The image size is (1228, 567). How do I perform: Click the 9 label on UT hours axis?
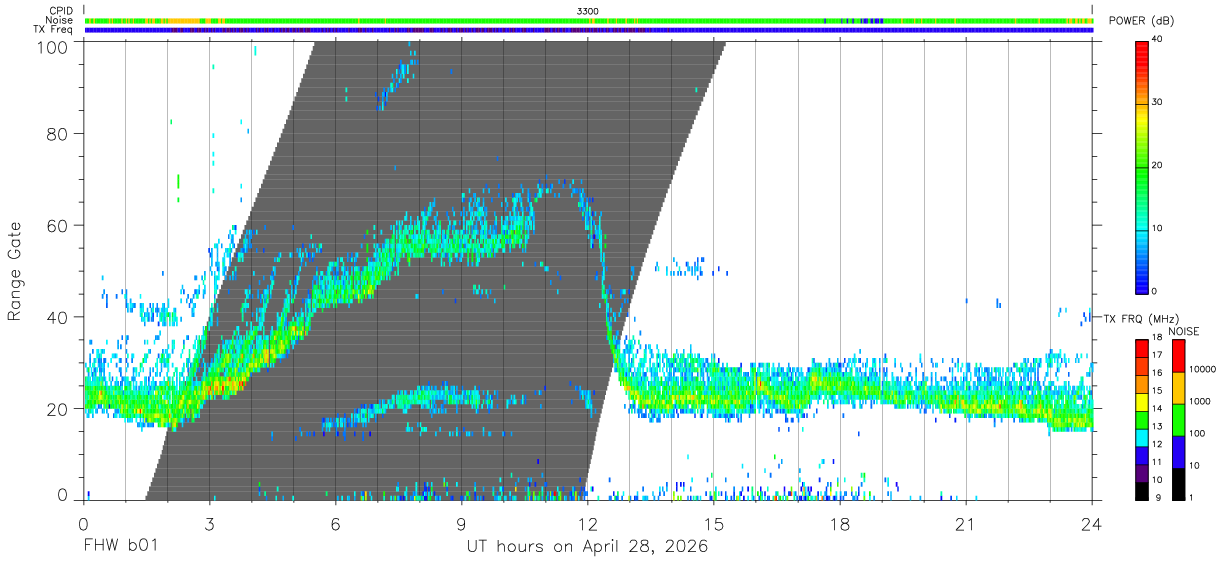point(461,524)
